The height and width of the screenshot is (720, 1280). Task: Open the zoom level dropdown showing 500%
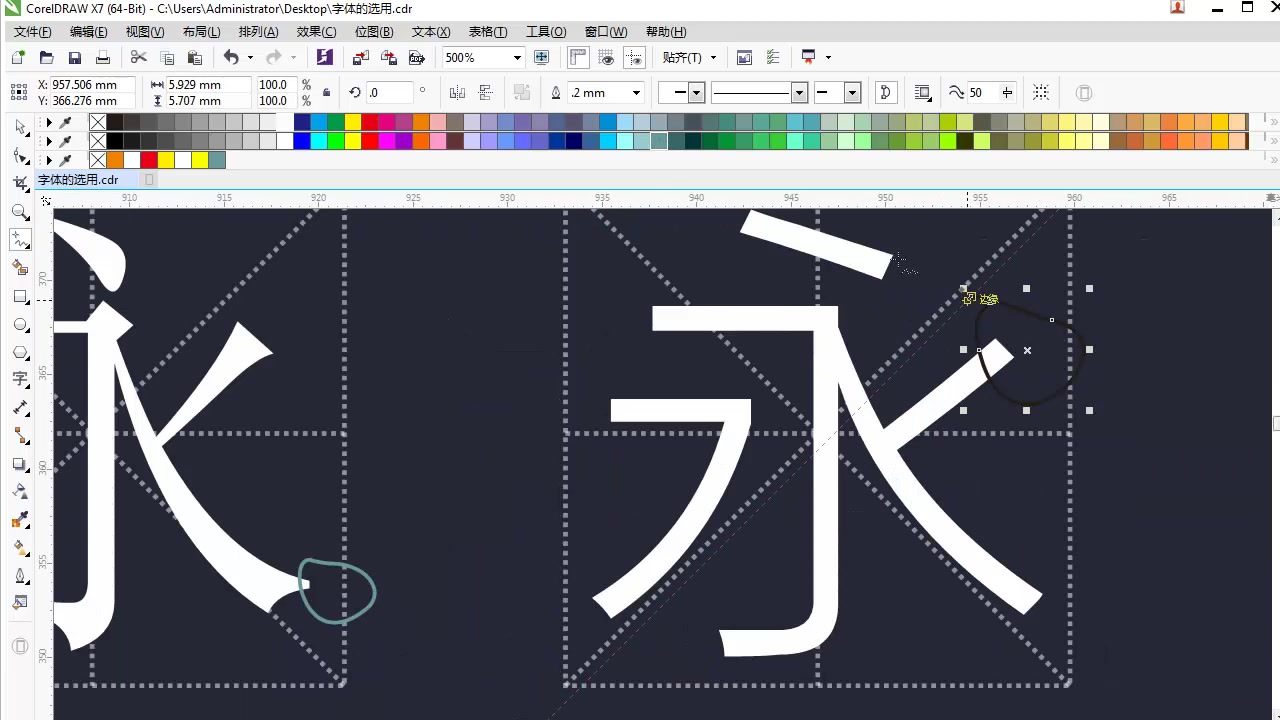pos(516,57)
